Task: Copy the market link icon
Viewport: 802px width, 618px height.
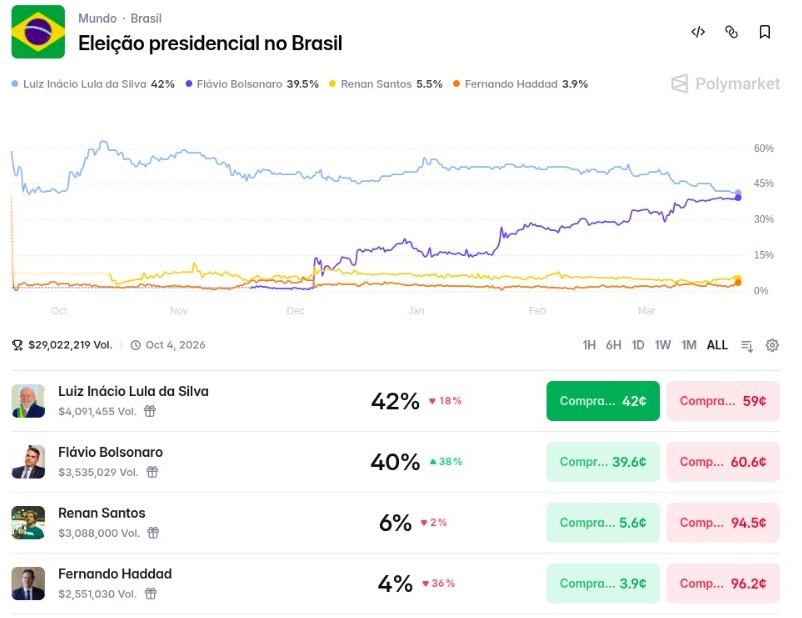Action: click(x=731, y=32)
